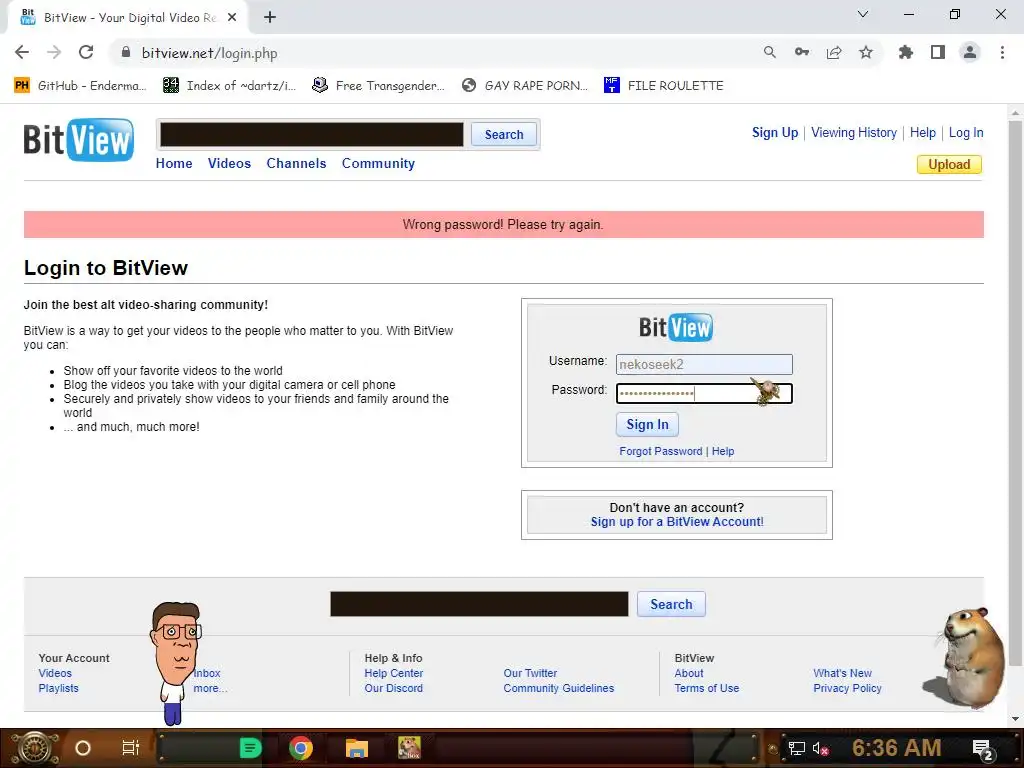The width and height of the screenshot is (1024, 768).
Task: Open the hamster app icon on taskbar
Action: [x=409, y=748]
